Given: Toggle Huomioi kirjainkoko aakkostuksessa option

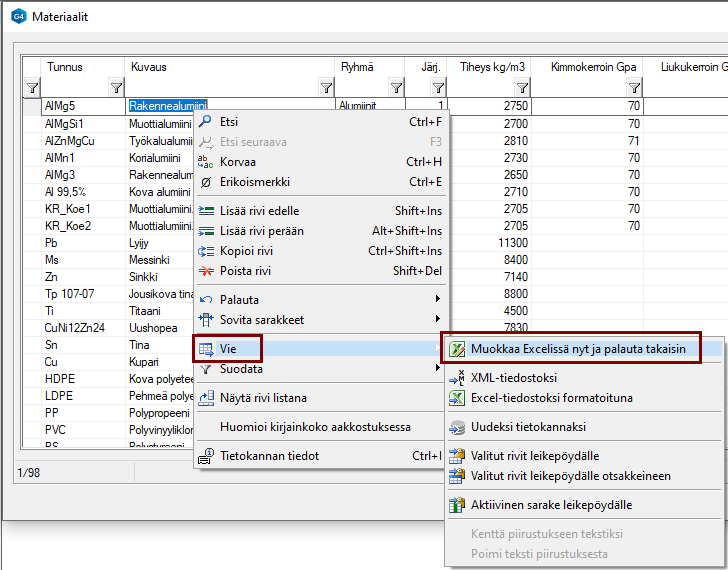Looking at the screenshot, I should tap(315, 427).
